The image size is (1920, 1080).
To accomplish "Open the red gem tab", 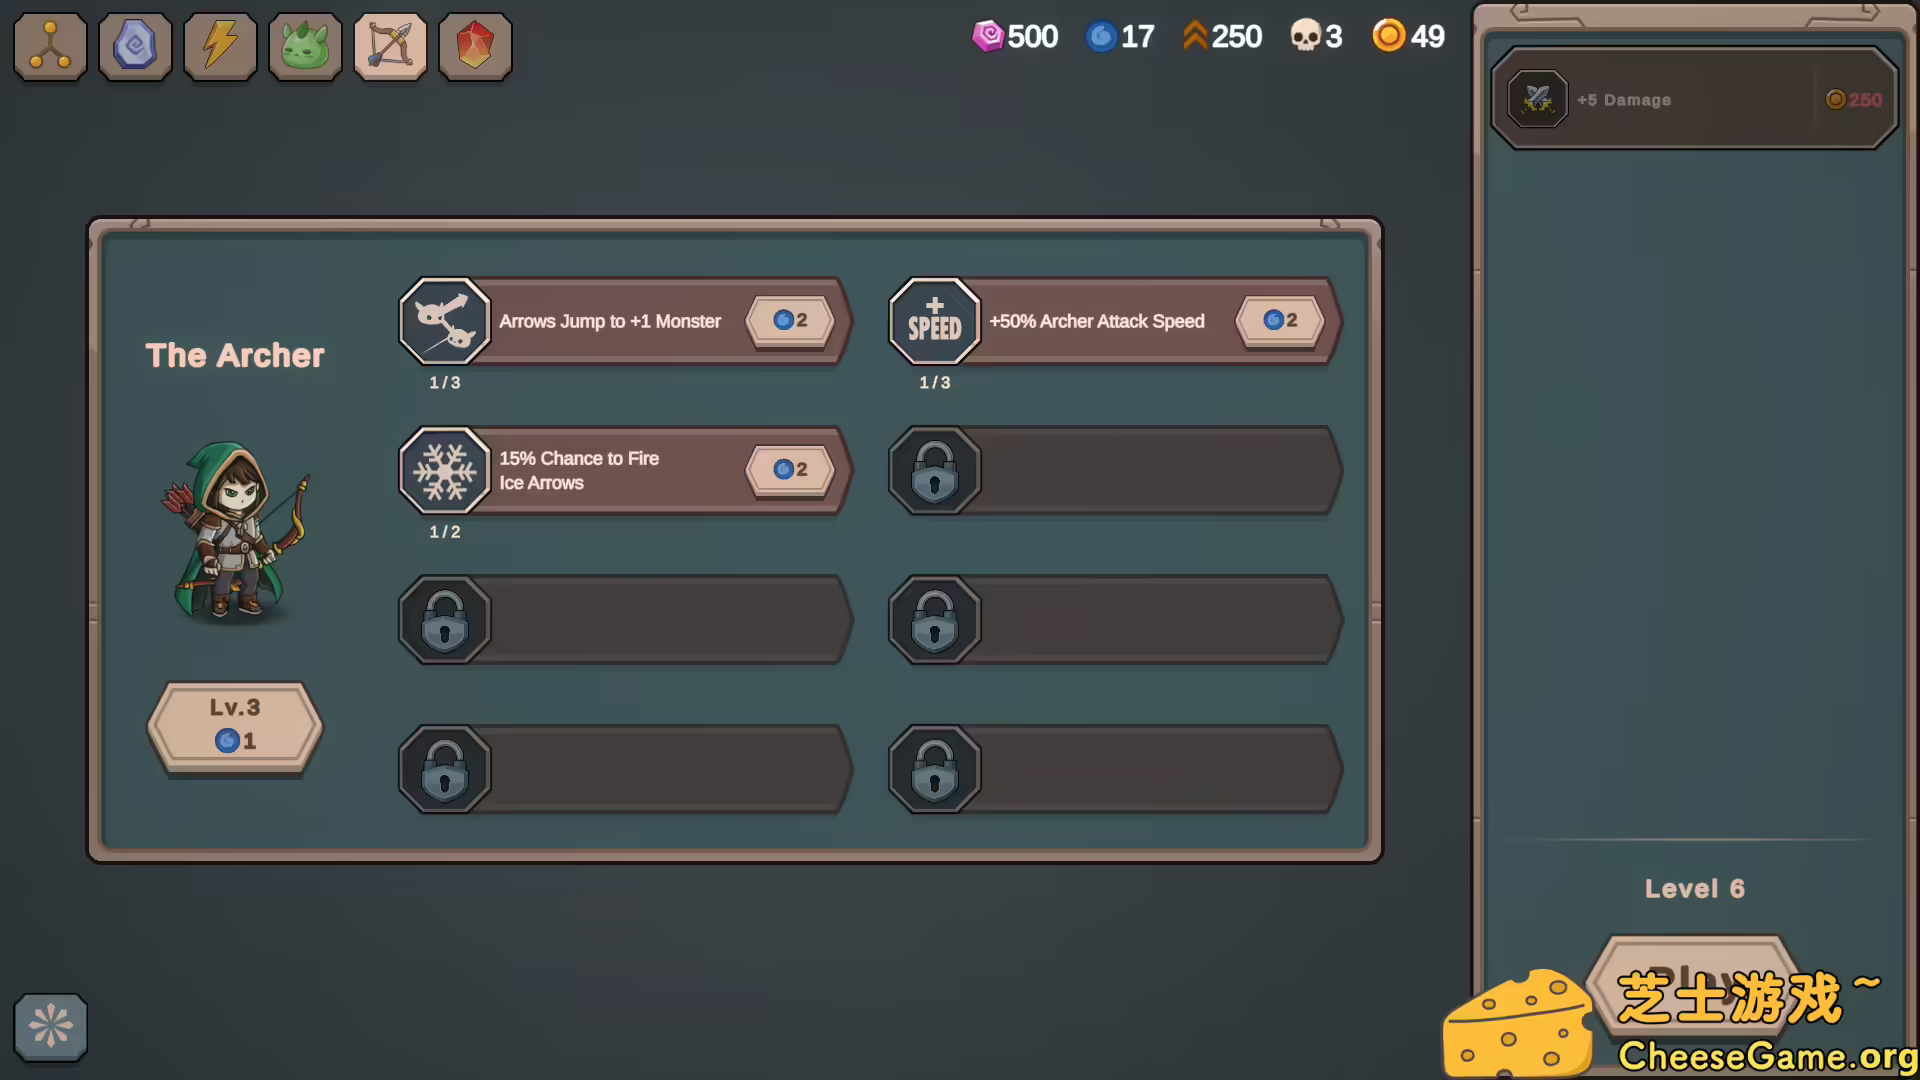I will coord(475,46).
